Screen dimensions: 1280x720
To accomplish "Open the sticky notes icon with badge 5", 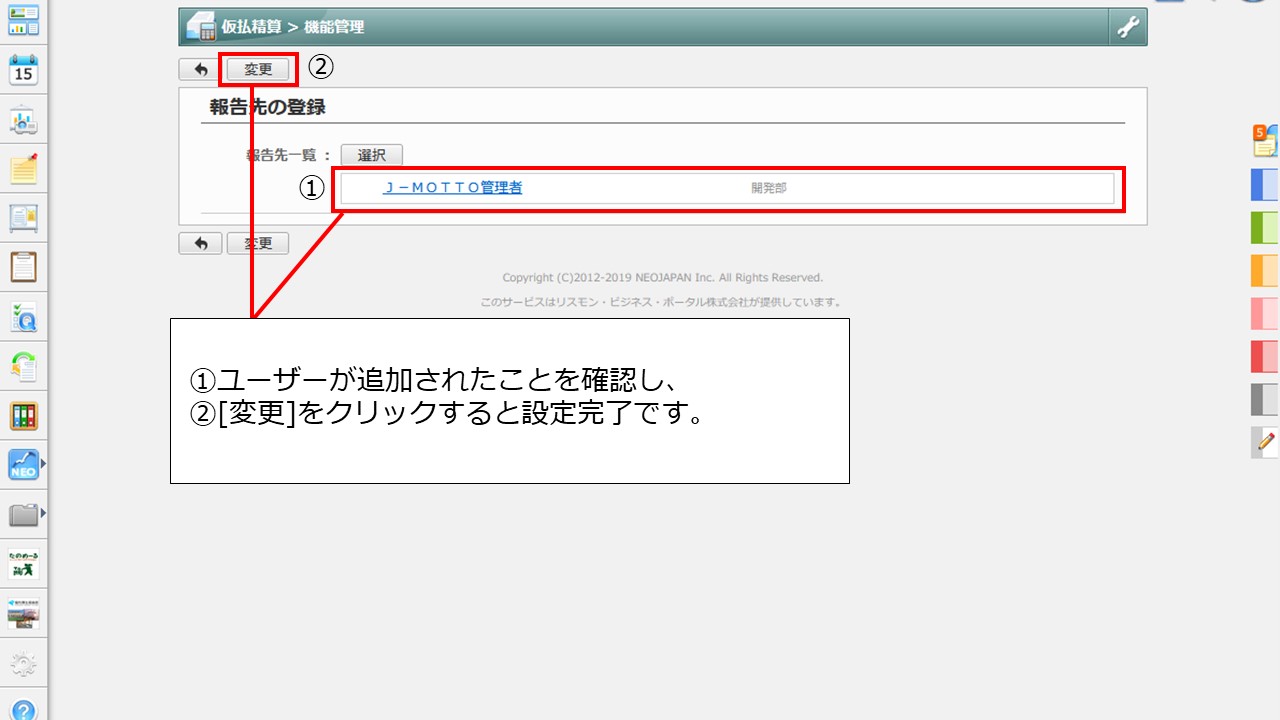I will pyautogui.click(x=1266, y=140).
